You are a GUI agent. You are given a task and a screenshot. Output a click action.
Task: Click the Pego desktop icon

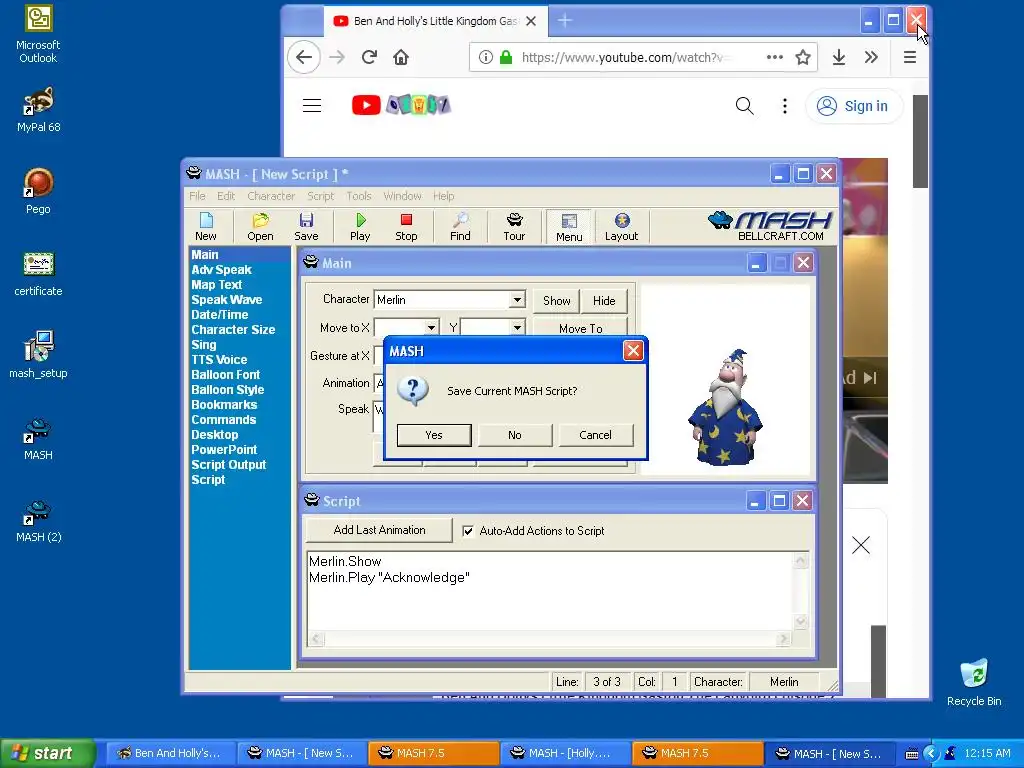(38, 191)
